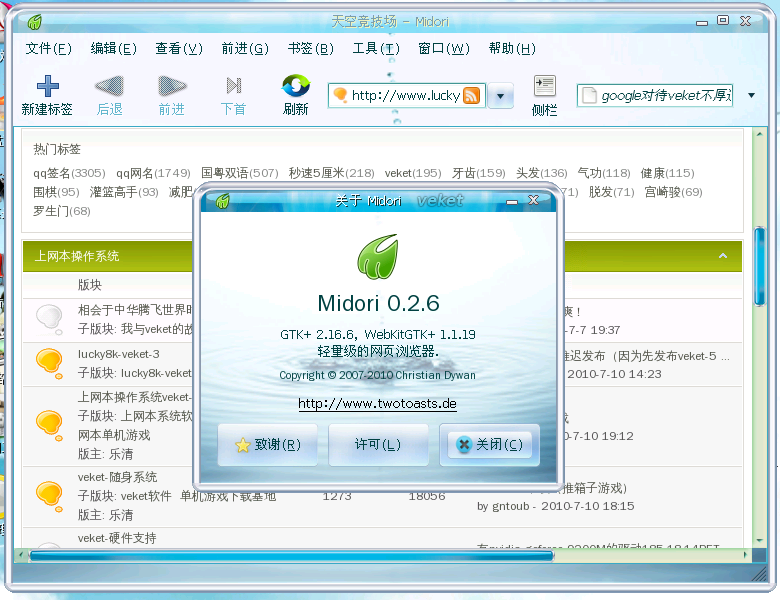780x600 pixels.
Task: Click the site favicon in the address bar
Action: pyautogui.click(x=340, y=95)
